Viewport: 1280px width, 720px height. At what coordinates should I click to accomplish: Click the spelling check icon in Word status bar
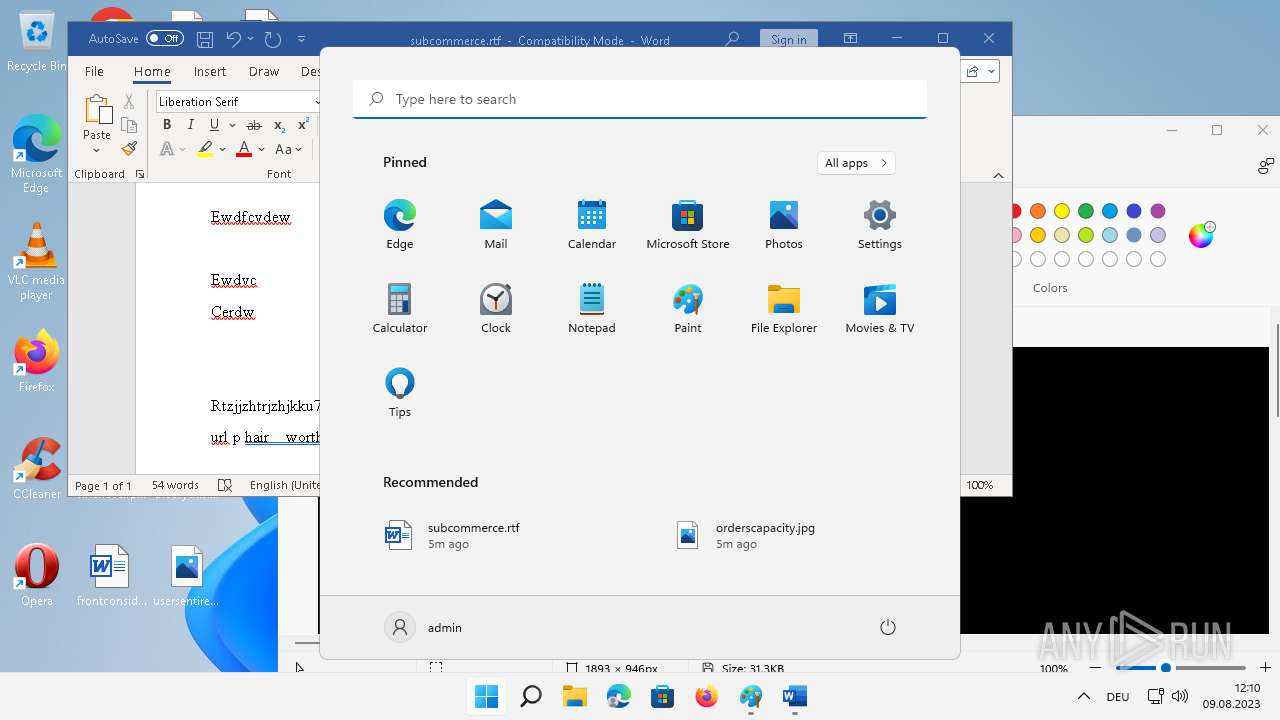tap(225, 485)
